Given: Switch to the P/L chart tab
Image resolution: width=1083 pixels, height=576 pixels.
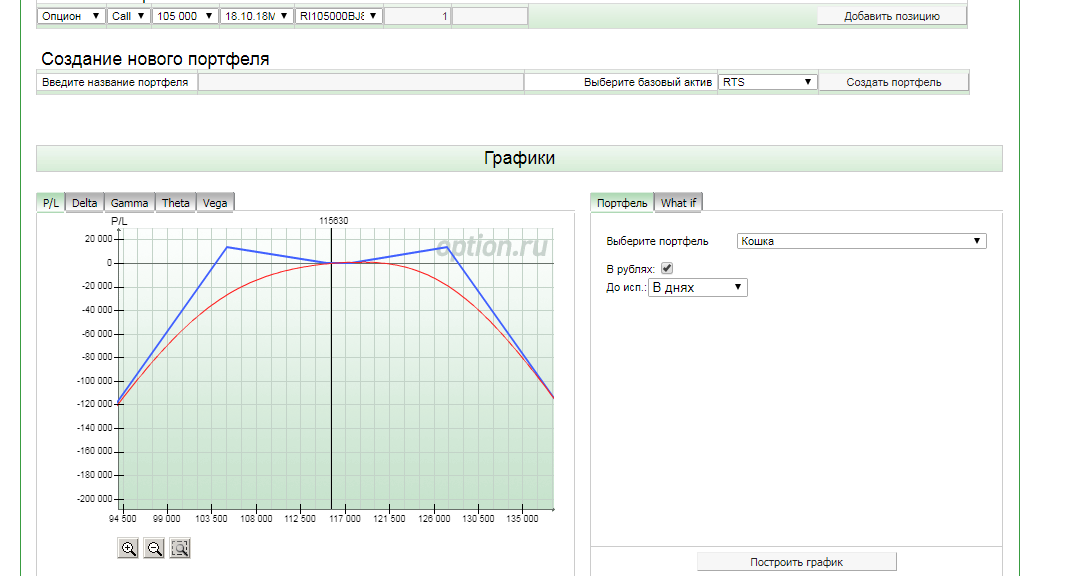Looking at the screenshot, I should coord(50,202).
